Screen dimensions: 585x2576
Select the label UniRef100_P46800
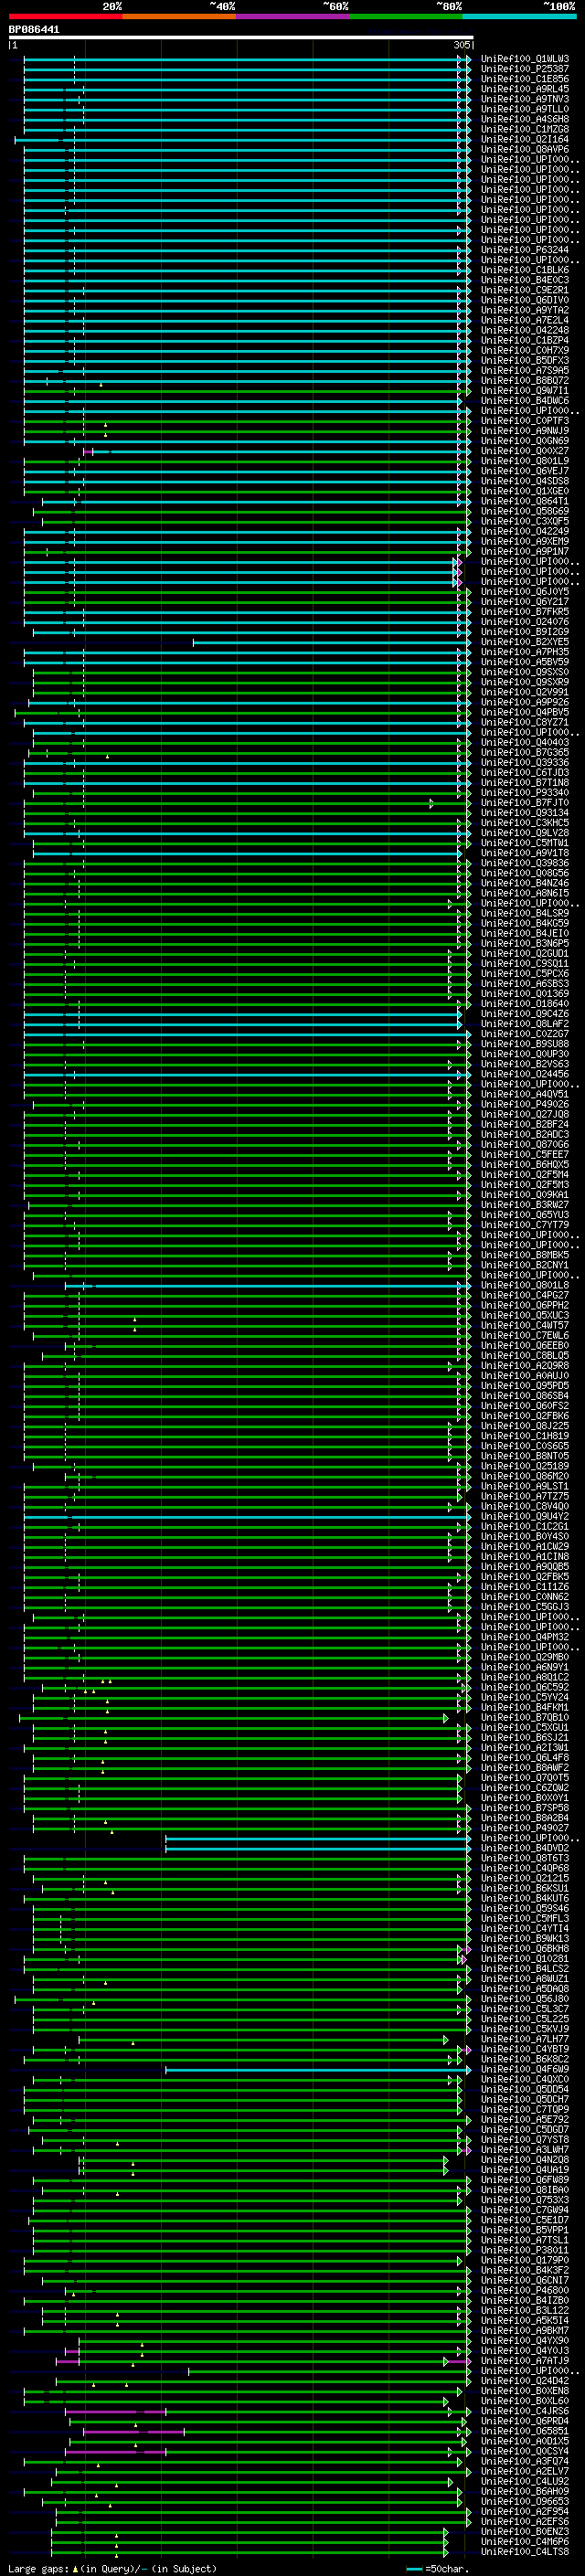click(x=525, y=2290)
